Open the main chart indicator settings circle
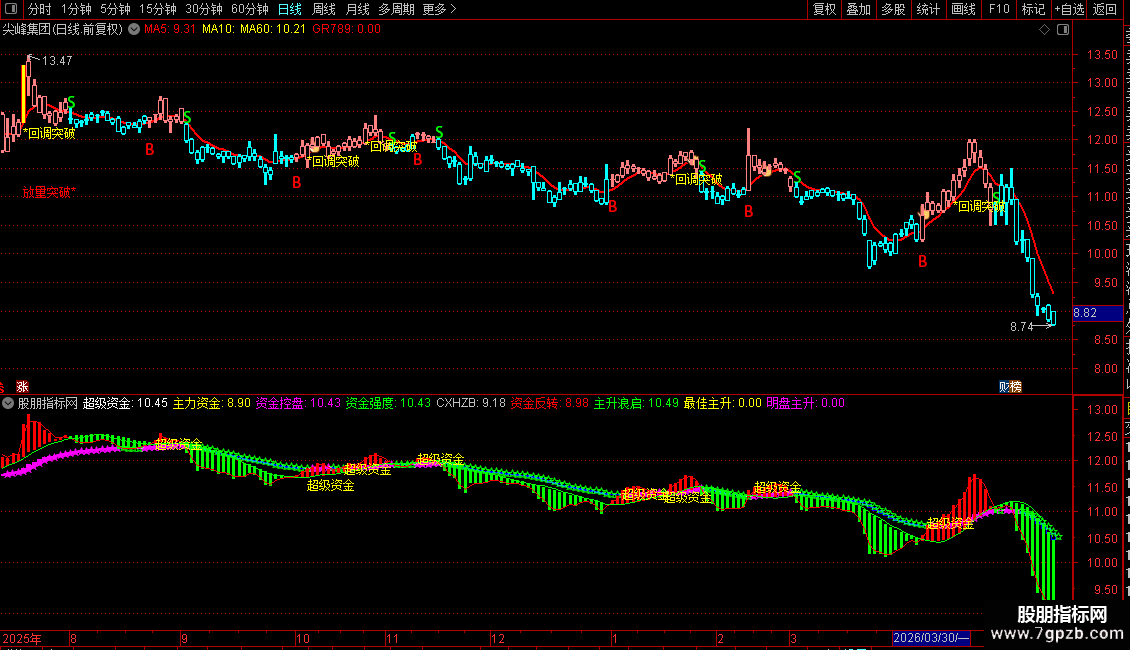 click(134, 30)
